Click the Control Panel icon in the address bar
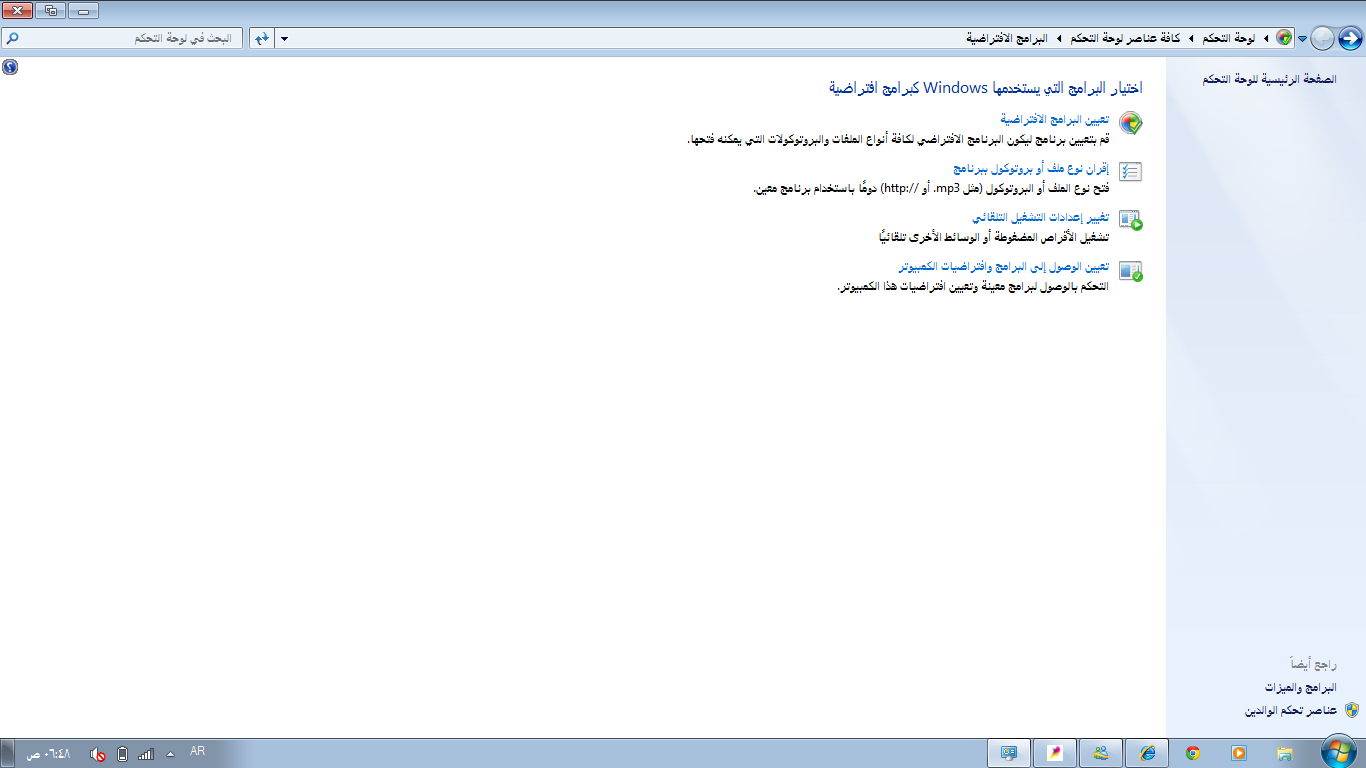Image resolution: width=1366 pixels, height=768 pixels. coord(1284,38)
